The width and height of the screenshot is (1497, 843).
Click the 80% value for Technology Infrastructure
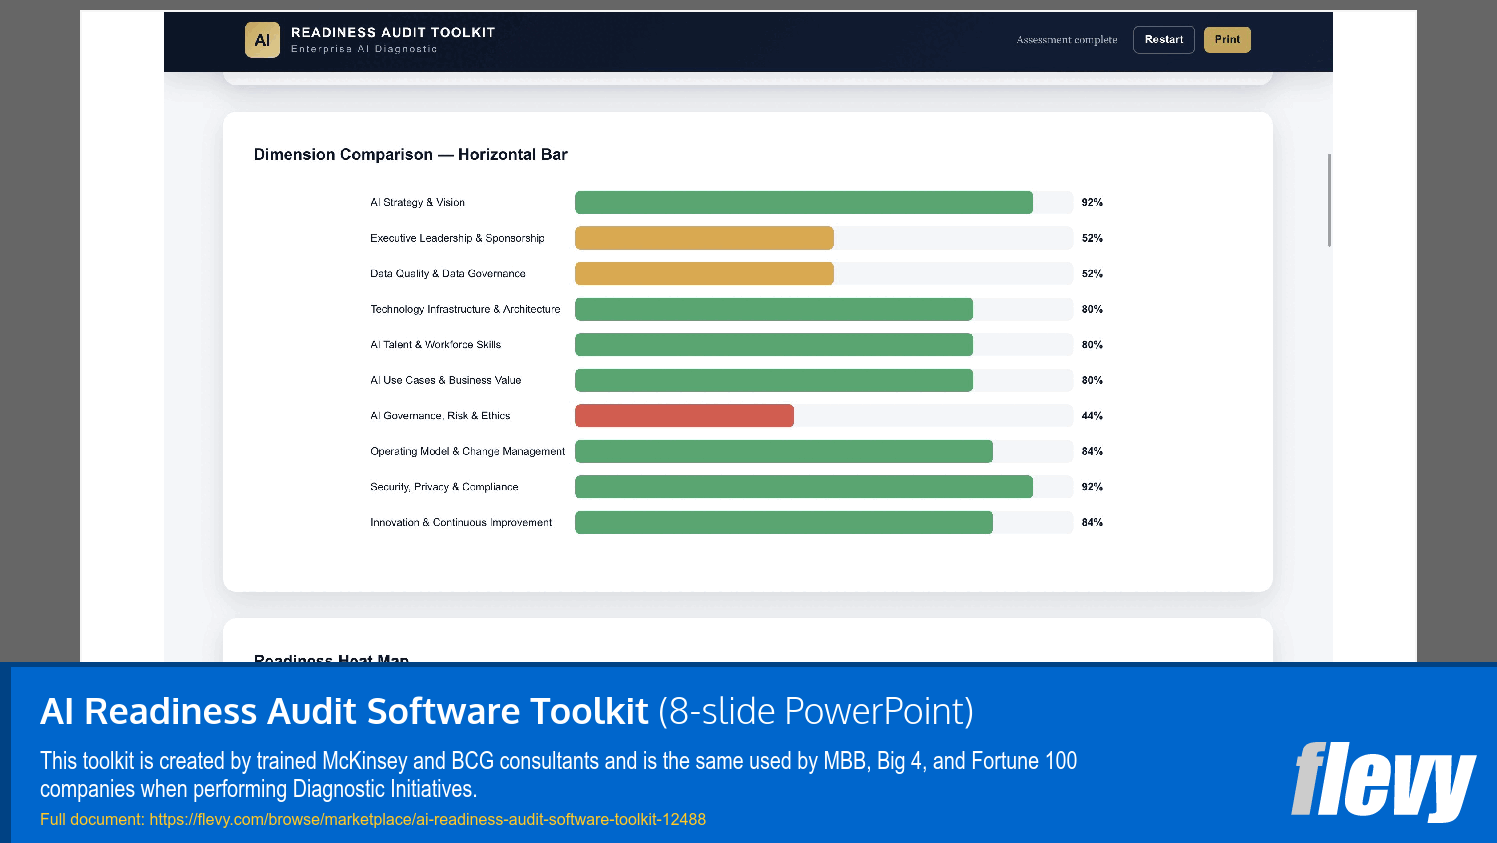[x=1092, y=309]
